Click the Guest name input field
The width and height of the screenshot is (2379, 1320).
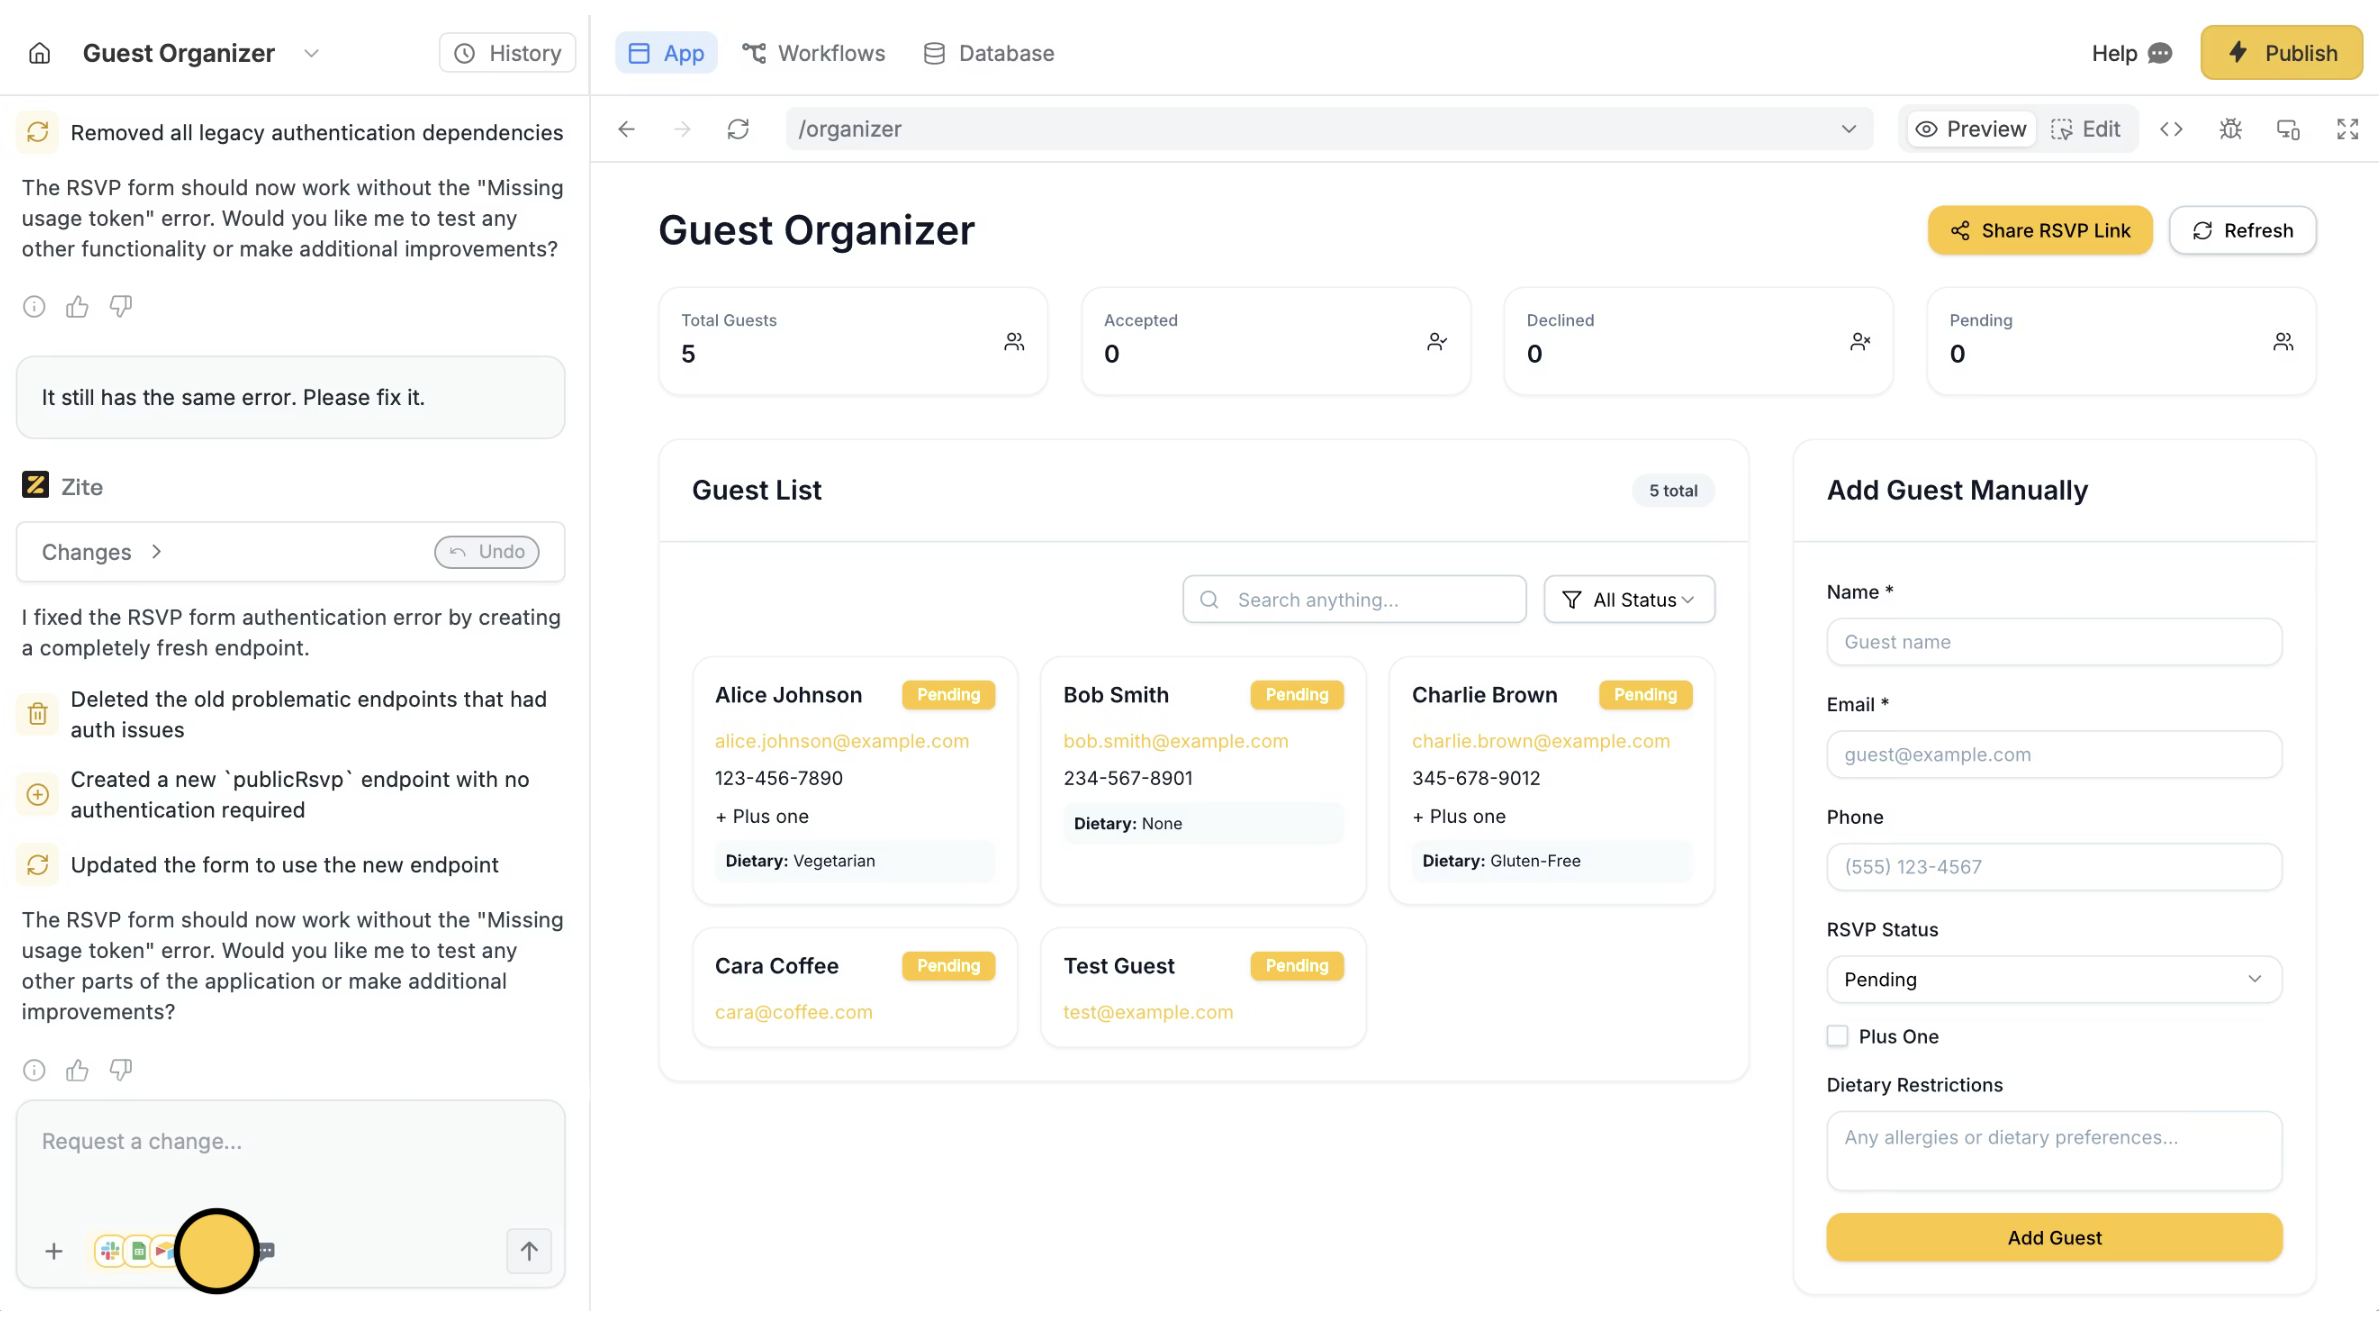coord(2053,642)
